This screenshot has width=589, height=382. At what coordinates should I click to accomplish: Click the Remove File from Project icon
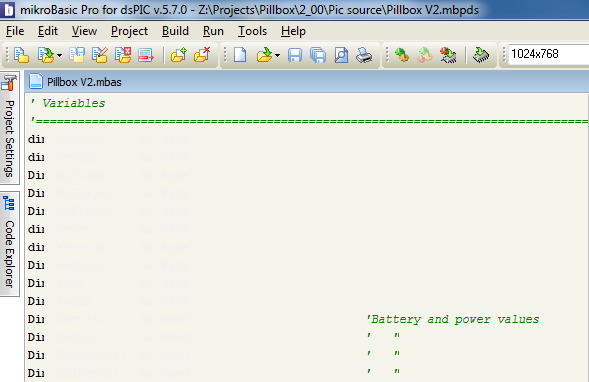[x=202, y=55]
